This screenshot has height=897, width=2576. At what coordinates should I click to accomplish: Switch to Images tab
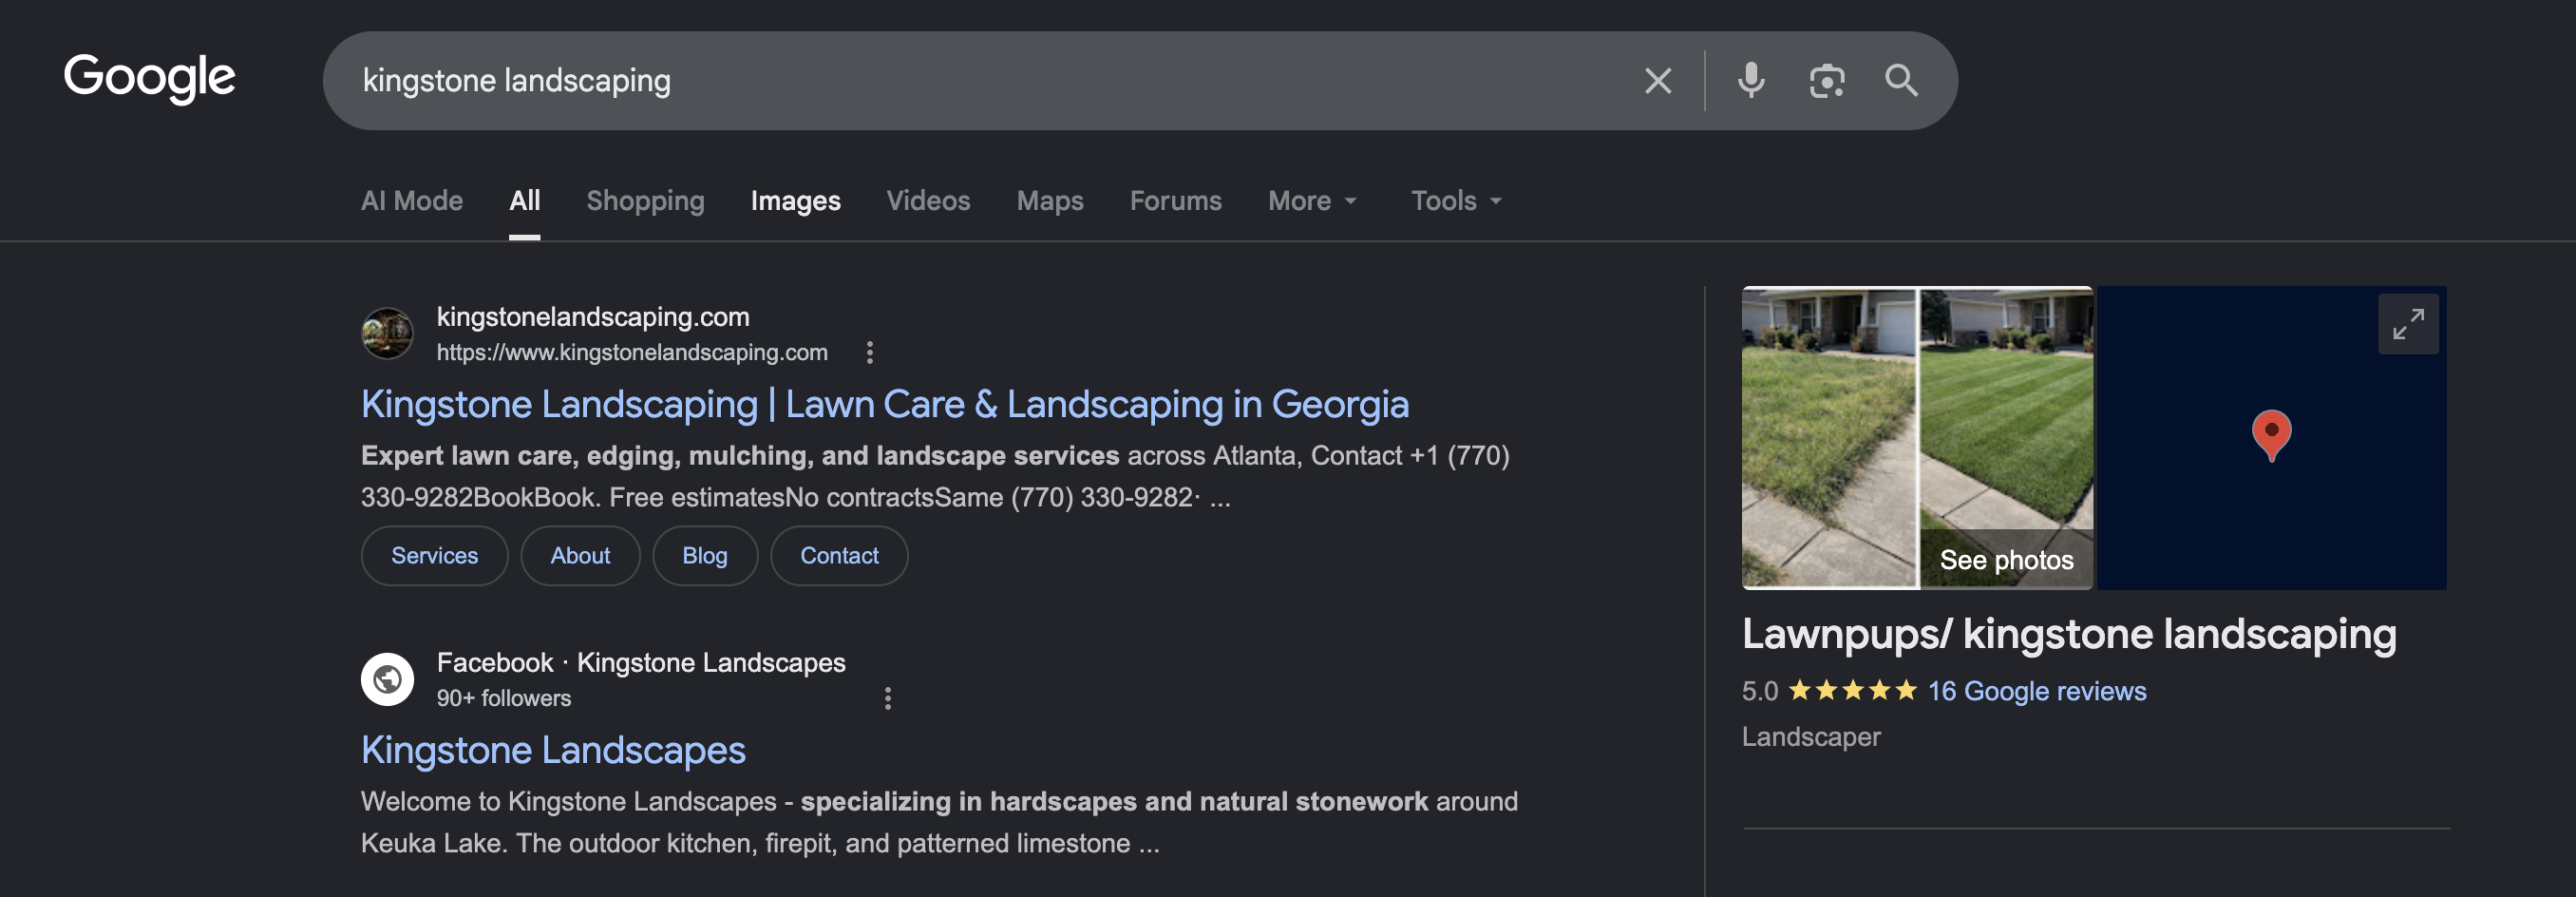point(796,201)
